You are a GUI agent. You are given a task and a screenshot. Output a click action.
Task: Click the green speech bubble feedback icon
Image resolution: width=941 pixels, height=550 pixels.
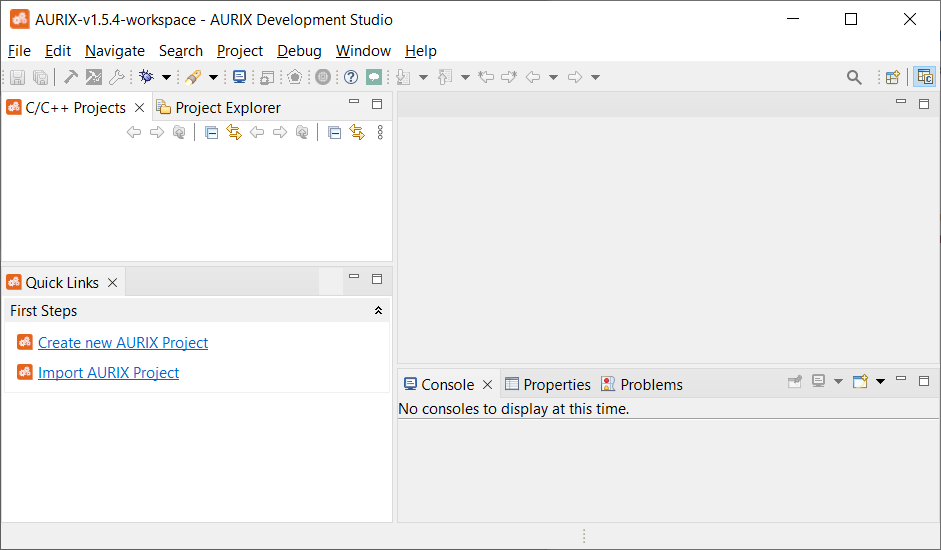pos(374,77)
